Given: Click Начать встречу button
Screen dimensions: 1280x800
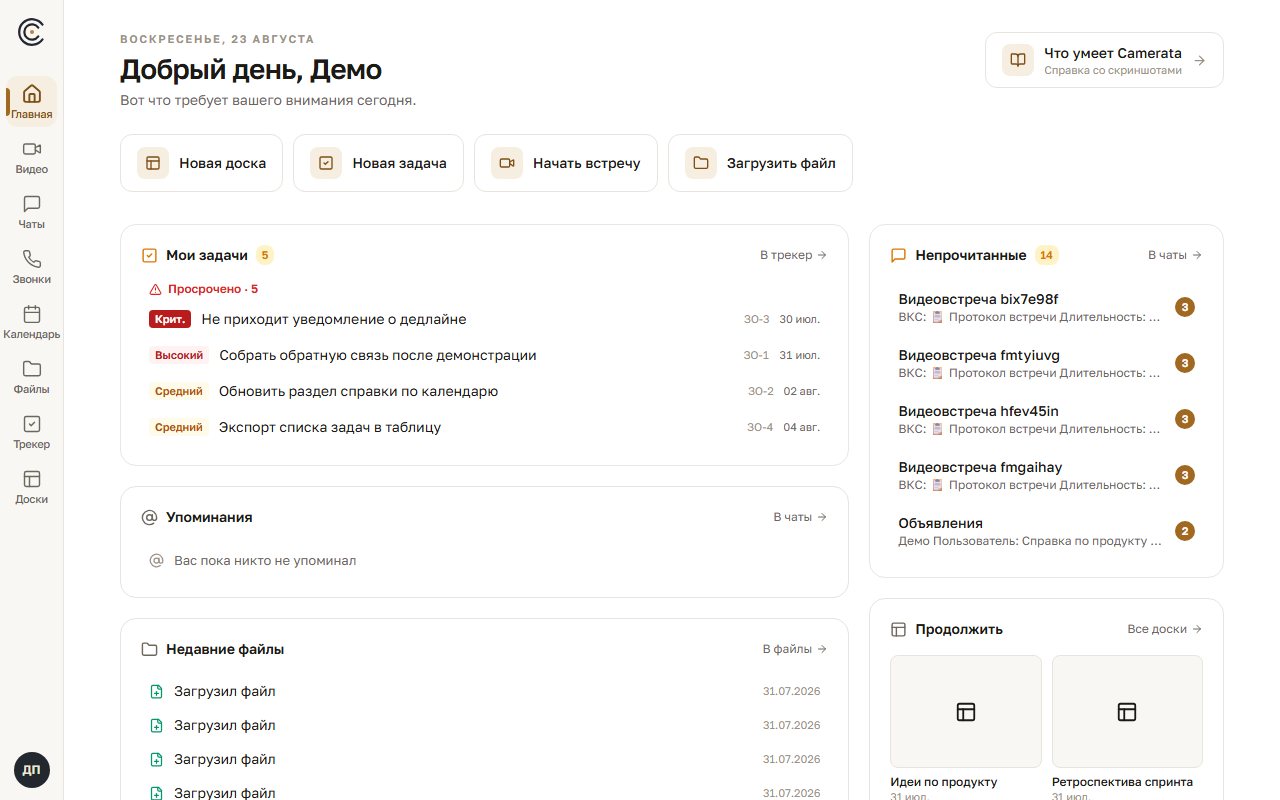Looking at the screenshot, I should point(566,163).
